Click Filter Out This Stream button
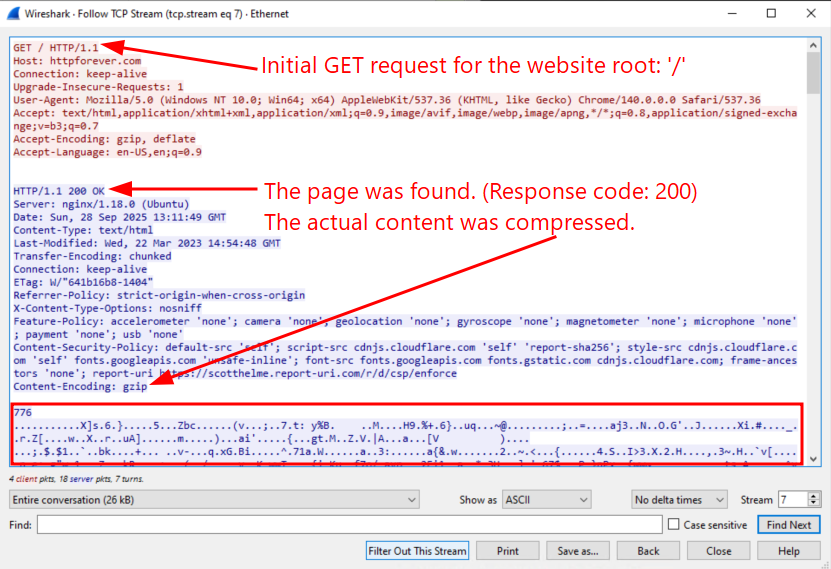Screen dimensions: 831x569 click(x=417, y=551)
